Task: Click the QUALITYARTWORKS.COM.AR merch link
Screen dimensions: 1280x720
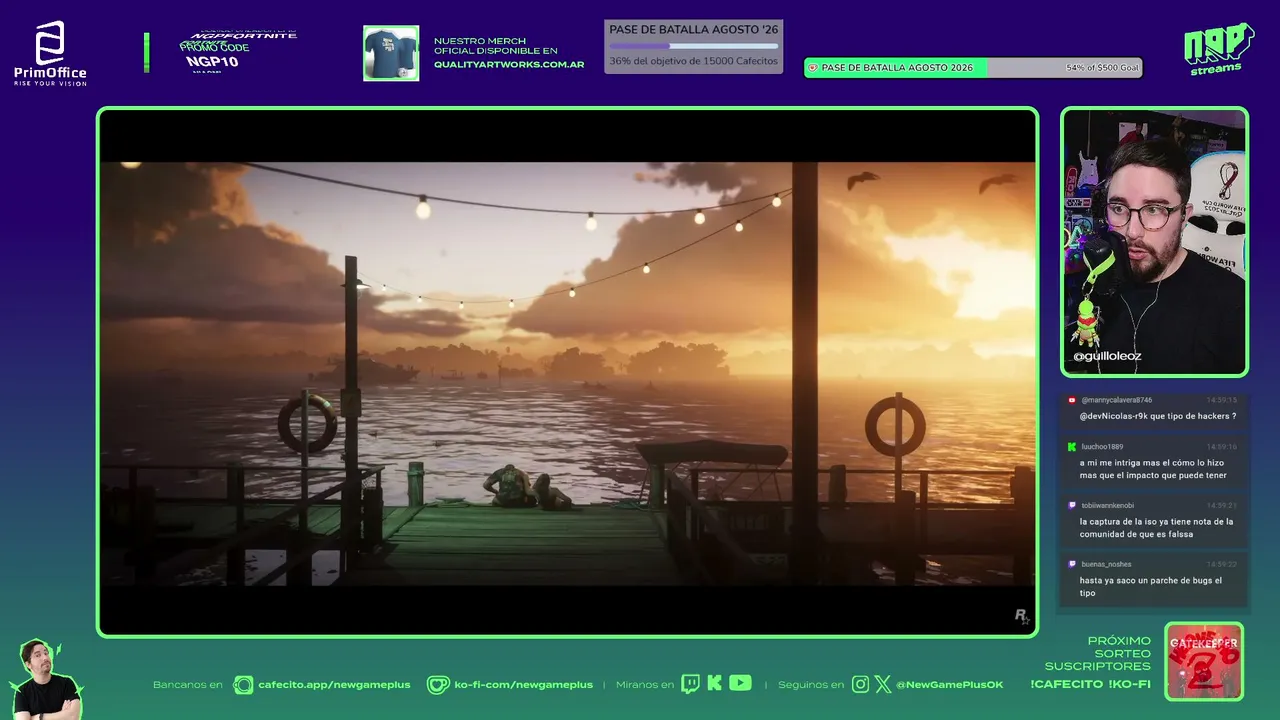Action: tap(509, 64)
